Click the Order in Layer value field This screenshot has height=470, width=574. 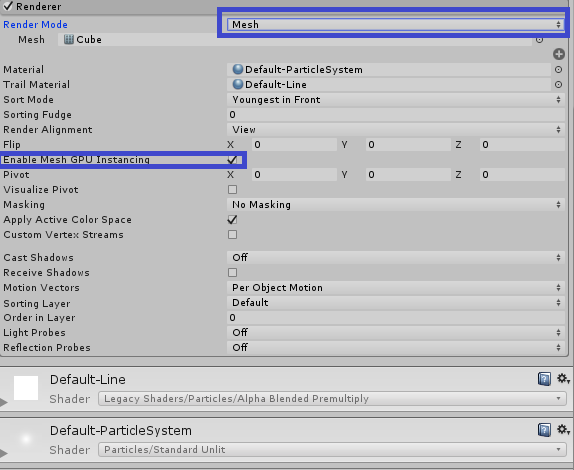click(396, 318)
